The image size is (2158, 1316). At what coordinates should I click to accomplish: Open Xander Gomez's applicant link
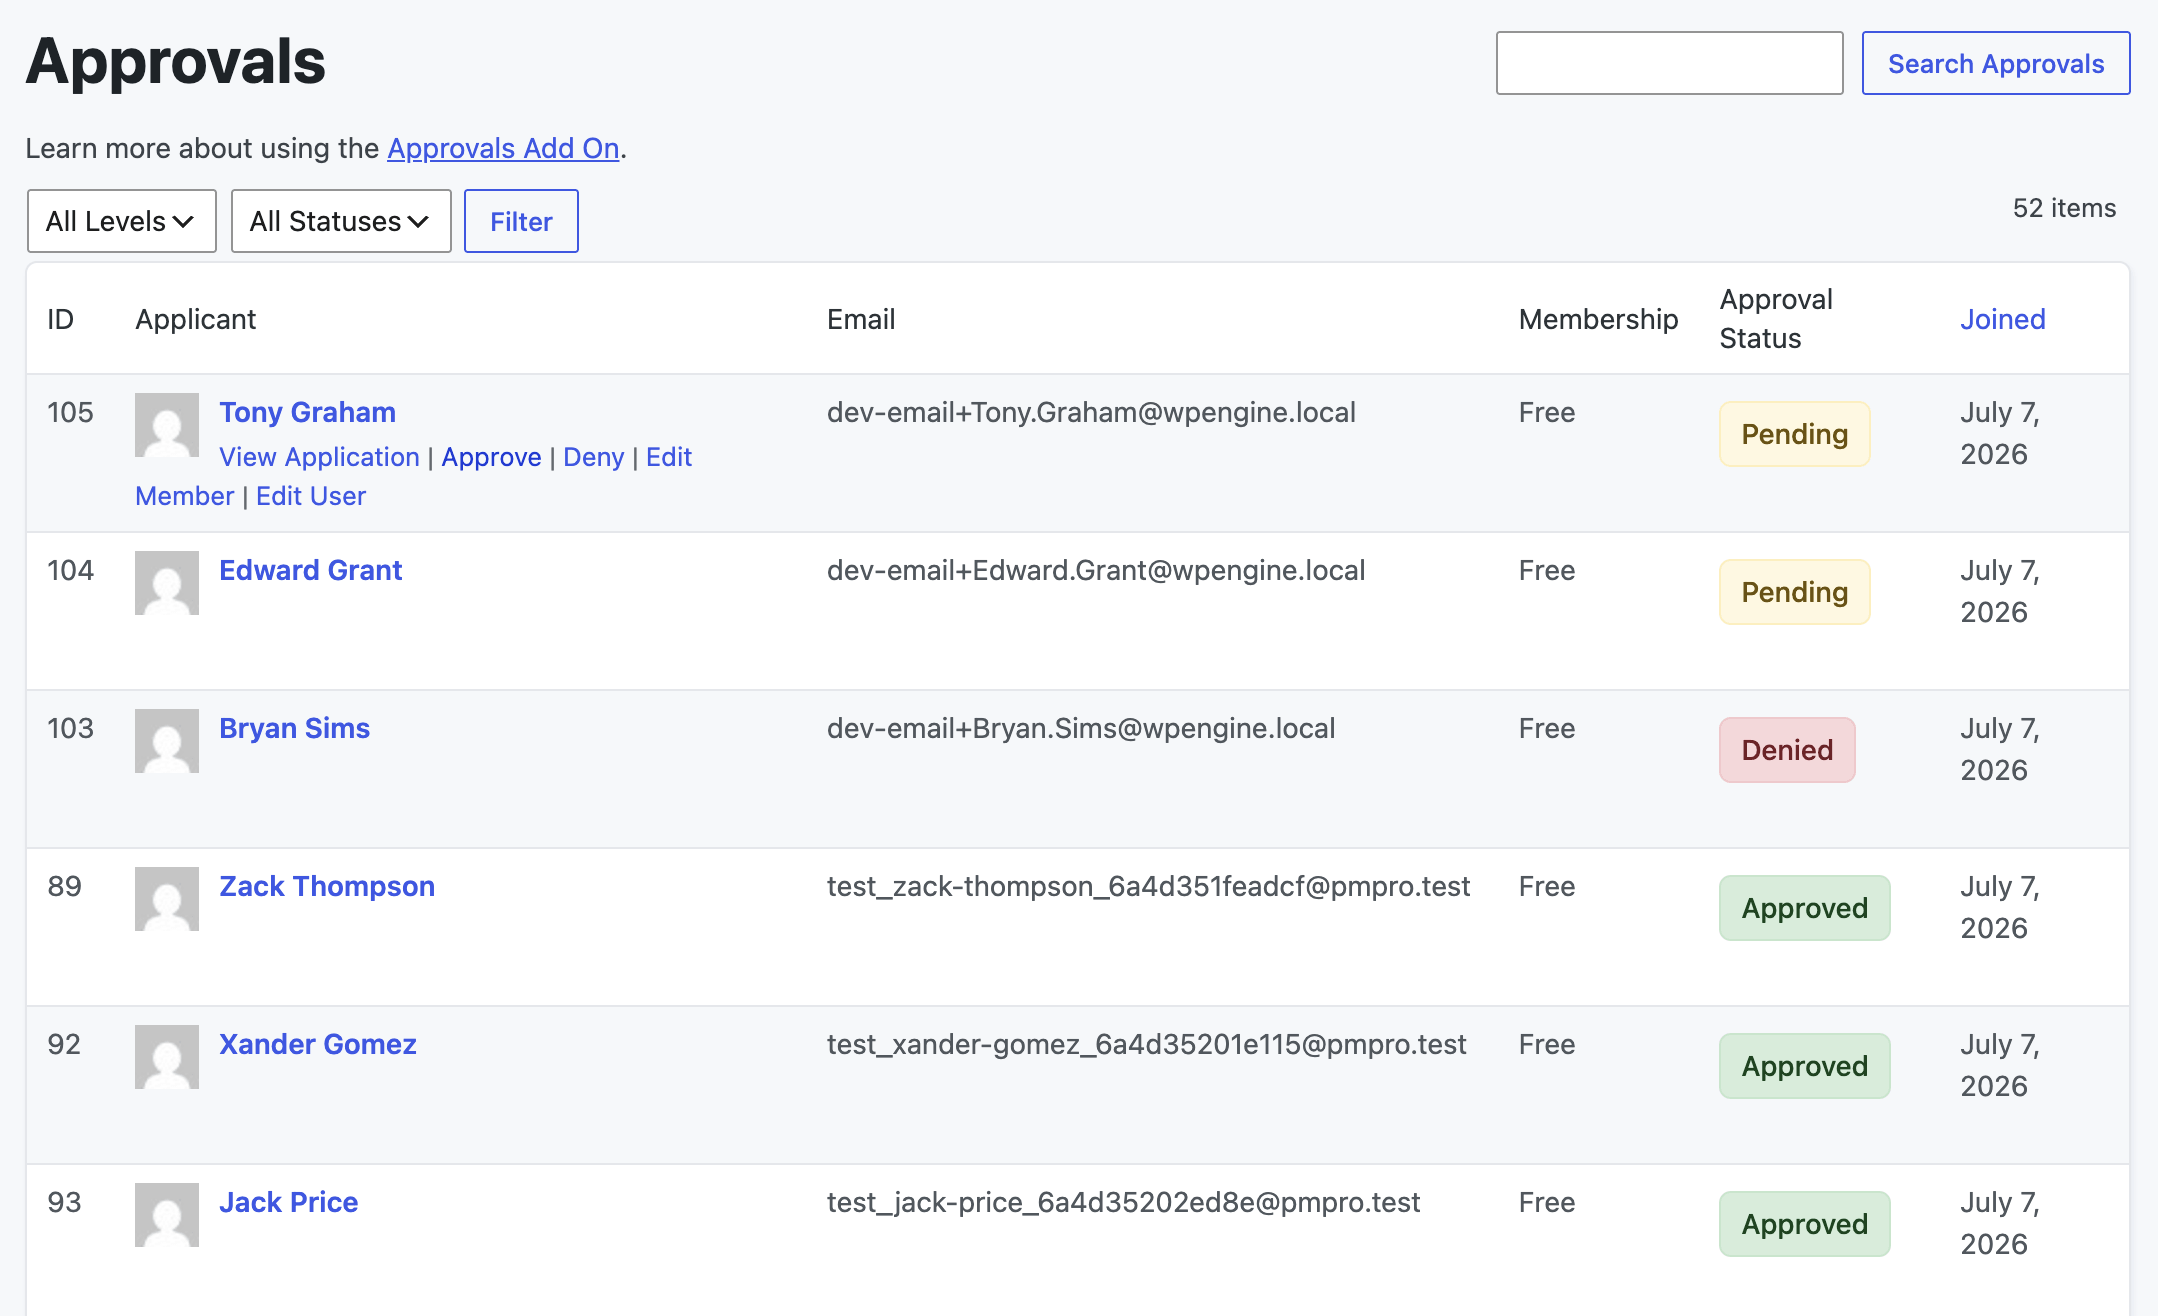317,1044
